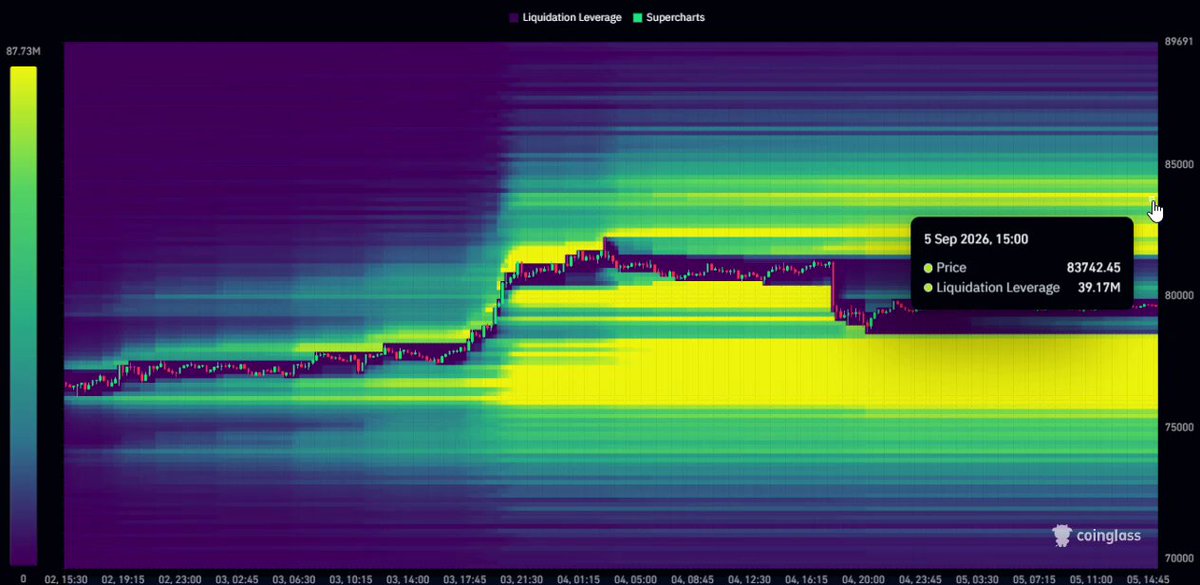1200x585 pixels.
Task: Click the "02, 19:15" time axis label
Action: coord(124,578)
